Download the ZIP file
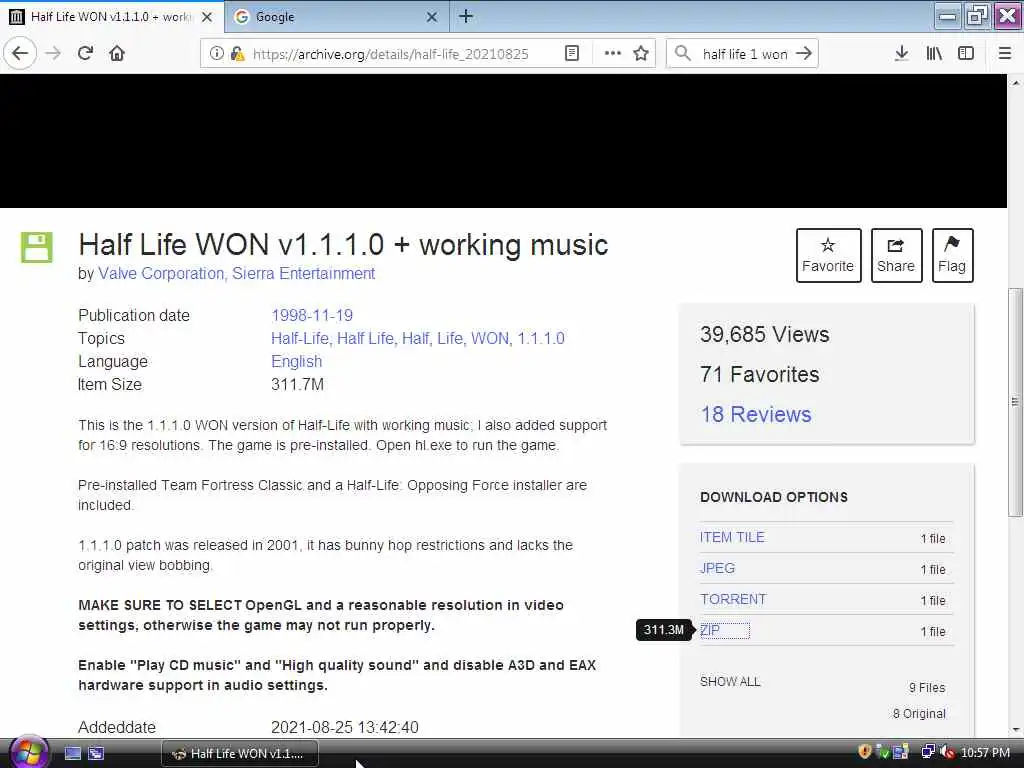The width and height of the screenshot is (1024, 768). [710, 630]
